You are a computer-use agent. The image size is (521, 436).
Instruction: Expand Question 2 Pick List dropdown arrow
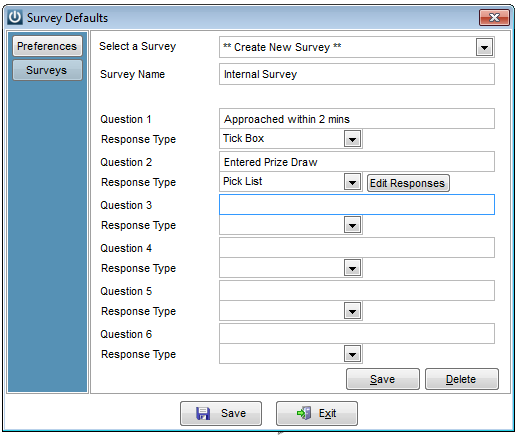pyautogui.click(x=352, y=182)
